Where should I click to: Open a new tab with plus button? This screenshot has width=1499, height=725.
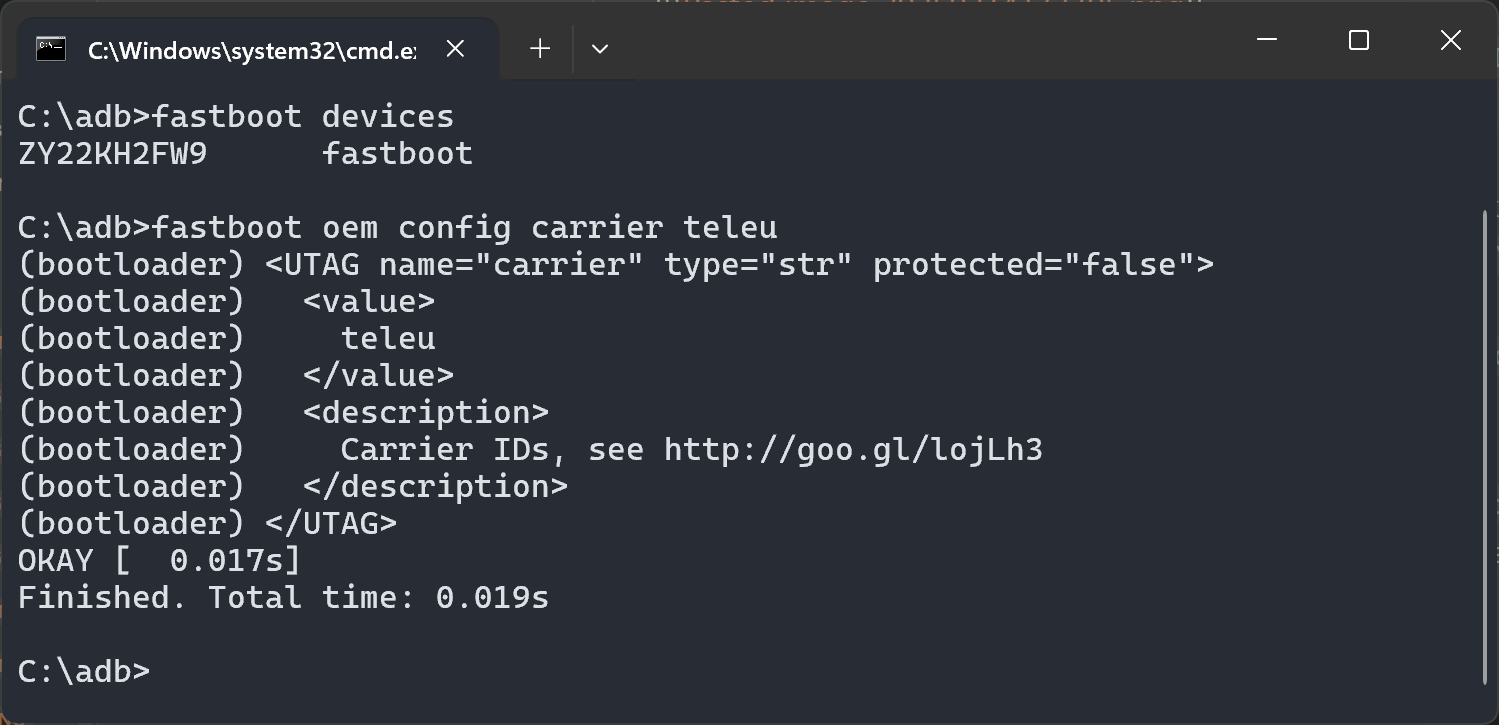pos(540,48)
